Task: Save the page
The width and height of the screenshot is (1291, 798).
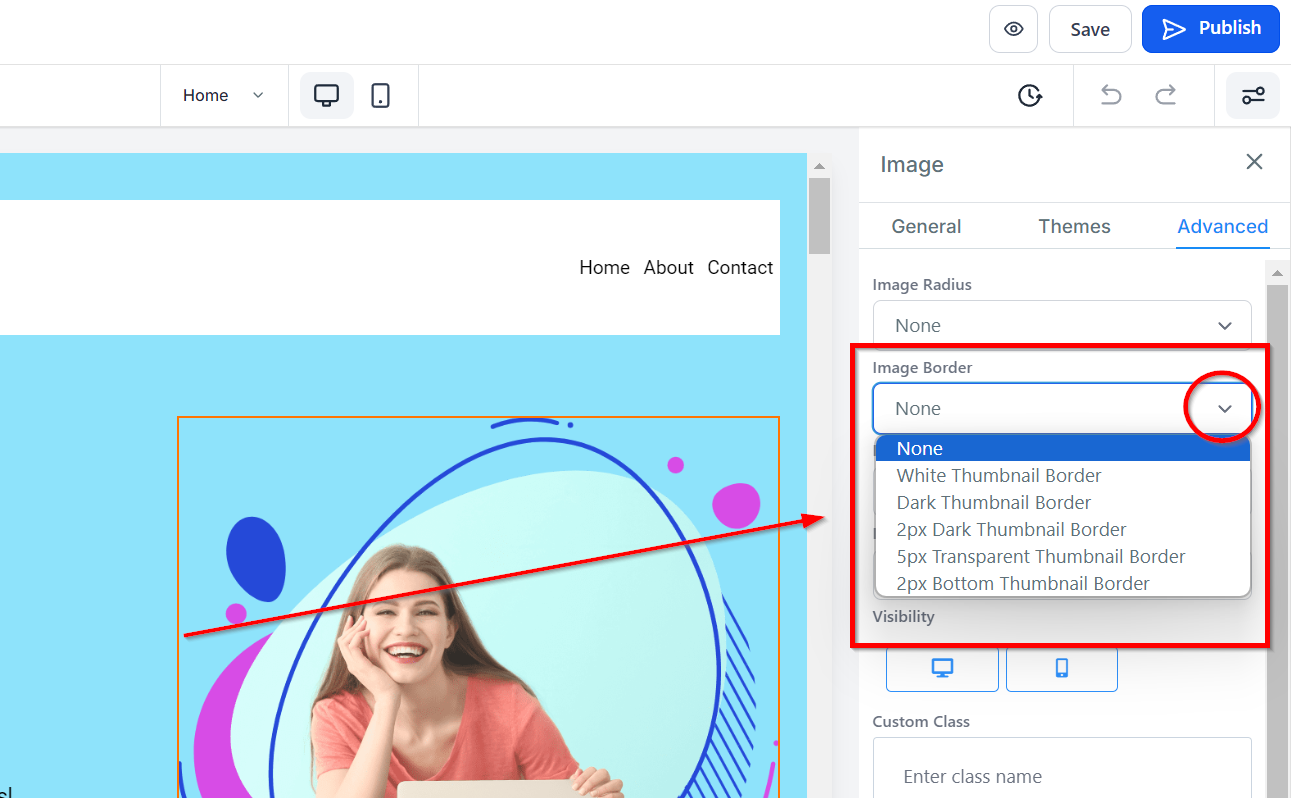Action: pyautogui.click(x=1090, y=29)
